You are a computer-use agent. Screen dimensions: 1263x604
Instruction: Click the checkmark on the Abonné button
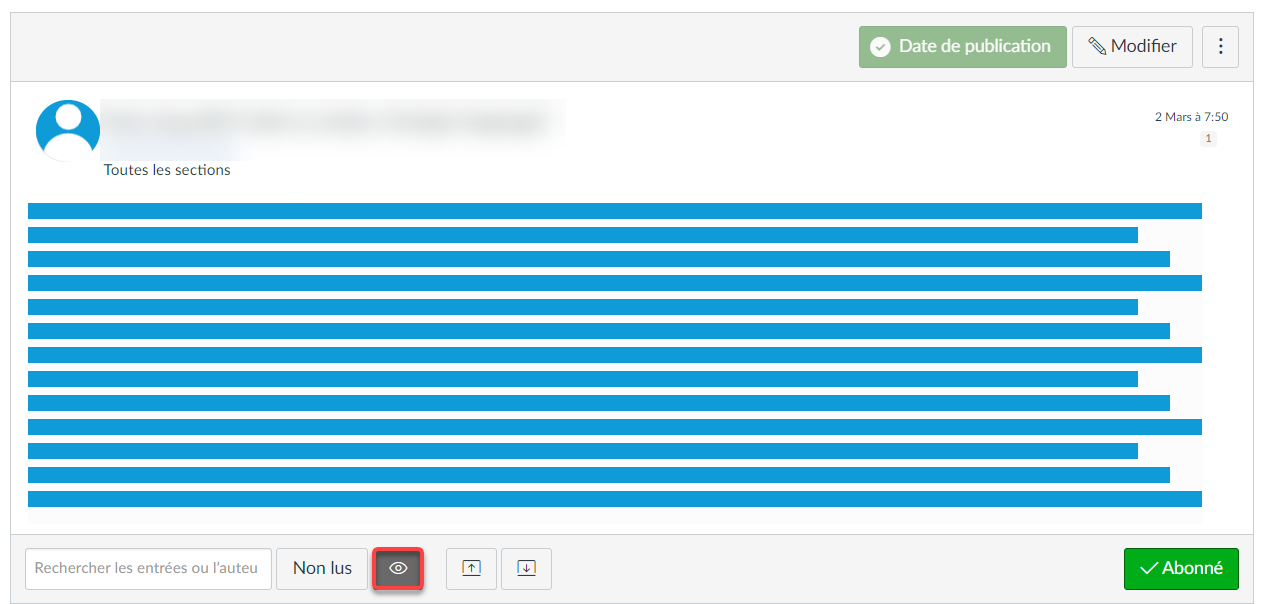click(x=1149, y=568)
